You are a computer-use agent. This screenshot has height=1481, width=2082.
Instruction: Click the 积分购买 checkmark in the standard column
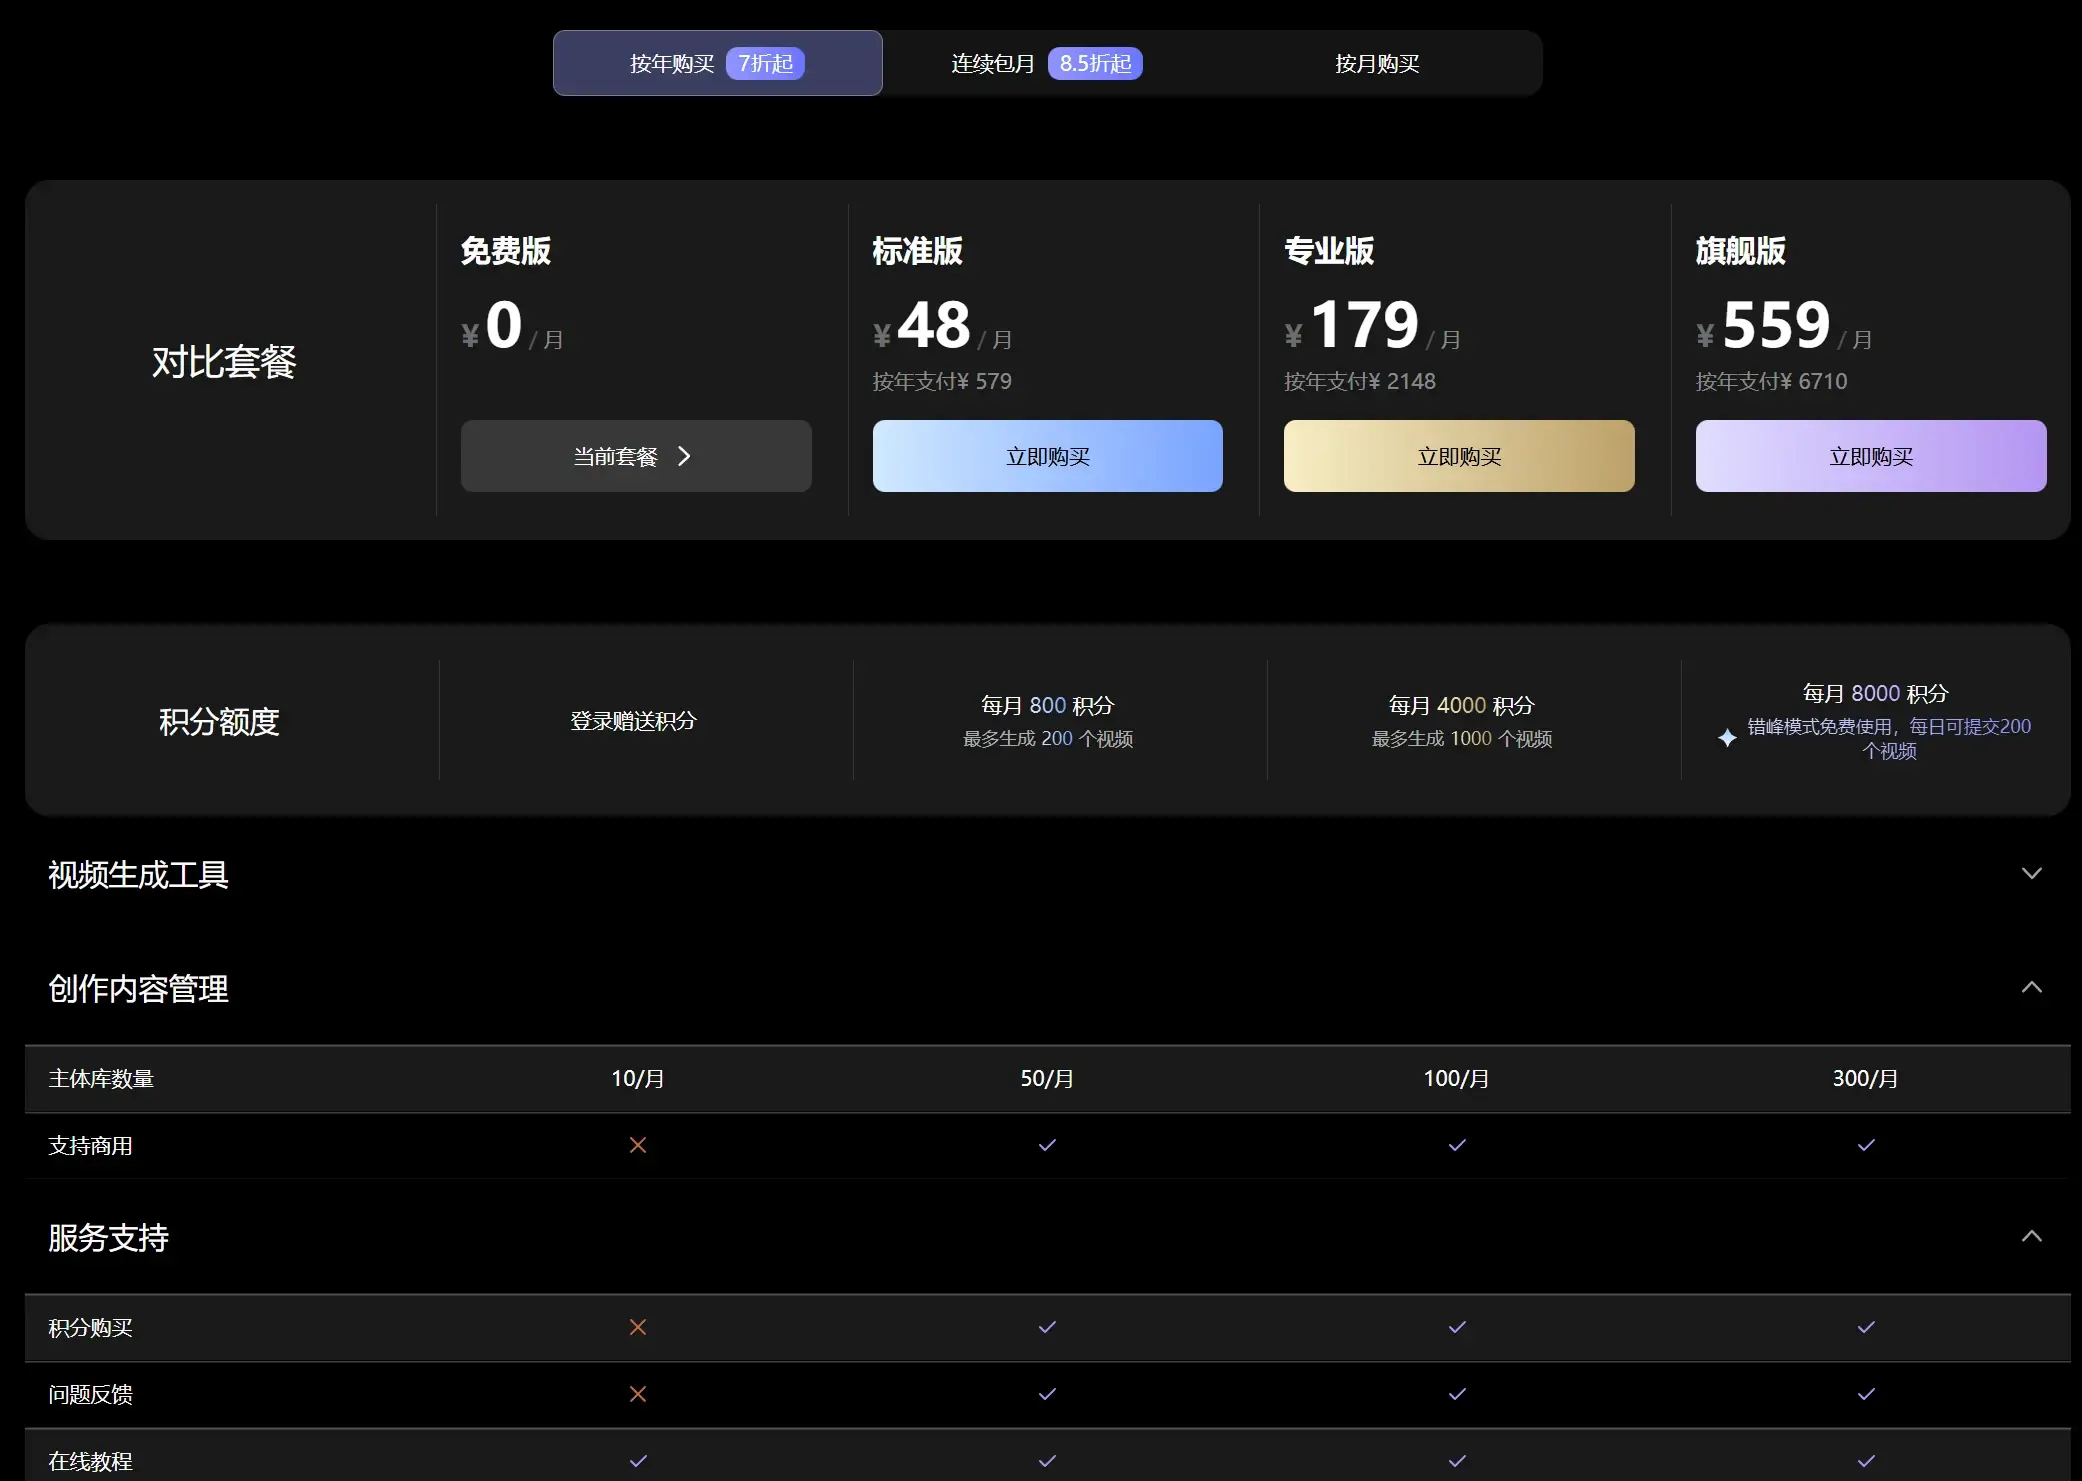[x=1047, y=1327]
